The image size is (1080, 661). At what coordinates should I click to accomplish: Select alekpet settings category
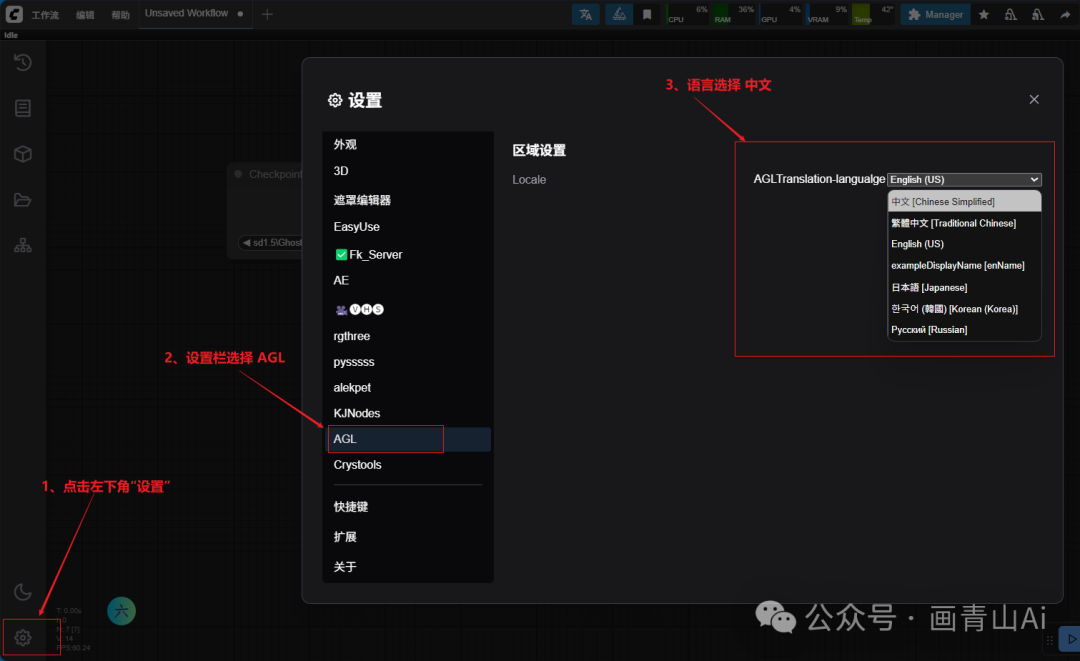[x=407, y=388]
